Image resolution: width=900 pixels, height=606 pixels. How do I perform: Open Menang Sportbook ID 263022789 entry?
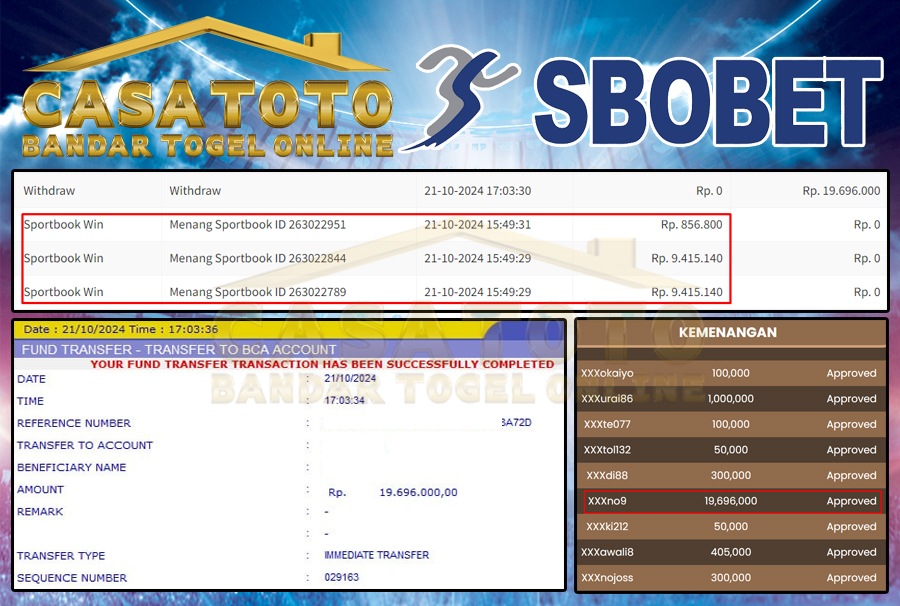click(x=258, y=293)
